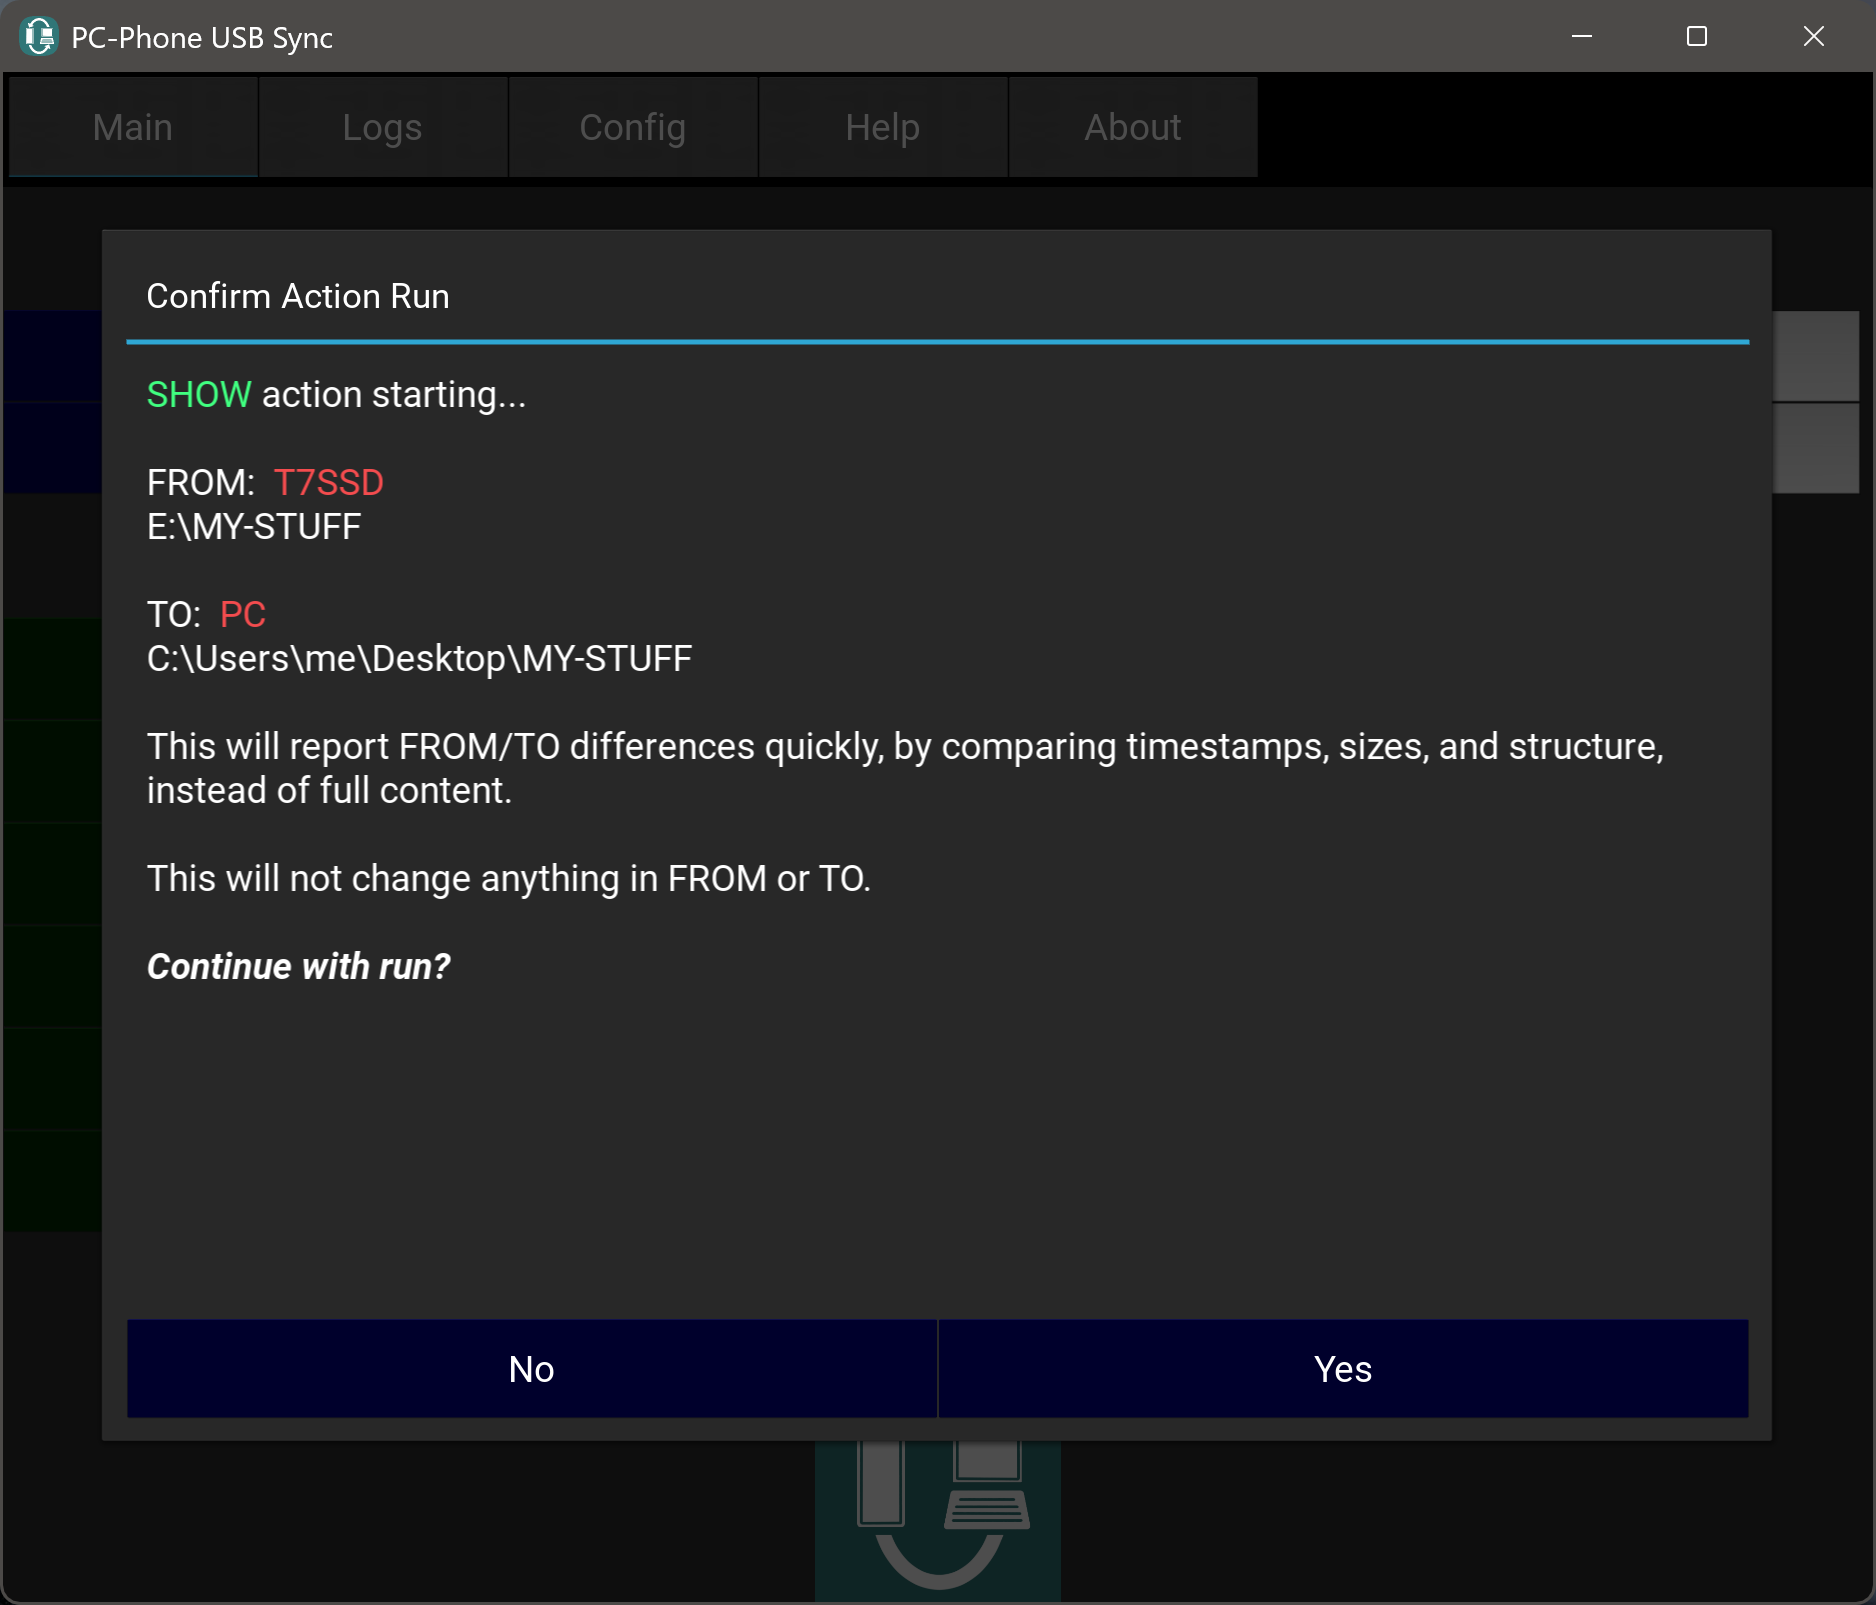Minimize the PC-Phone USB Sync window
The image size is (1876, 1605).
click(1582, 37)
